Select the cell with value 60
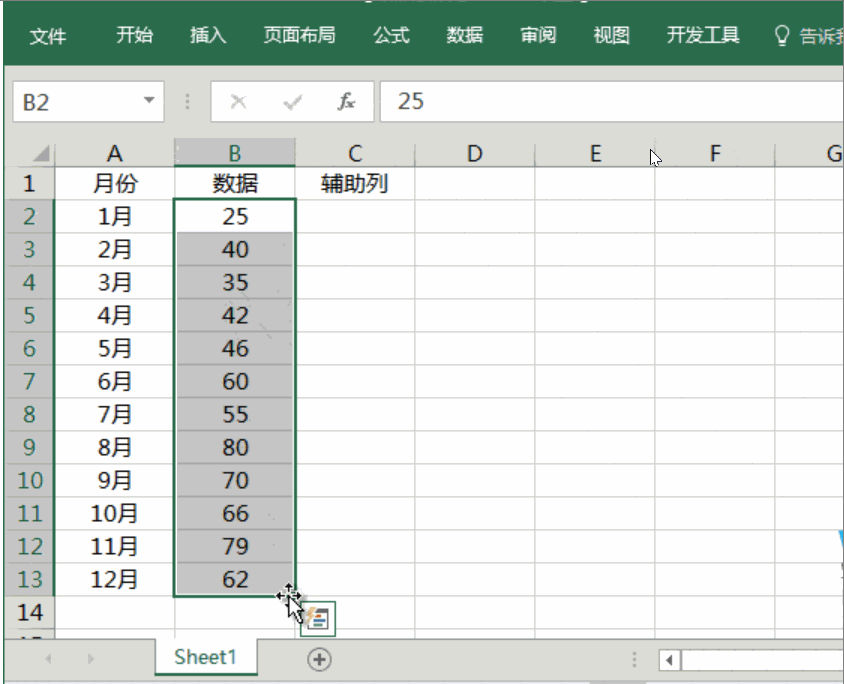Viewport: 844px width, 684px height. pyautogui.click(x=235, y=382)
